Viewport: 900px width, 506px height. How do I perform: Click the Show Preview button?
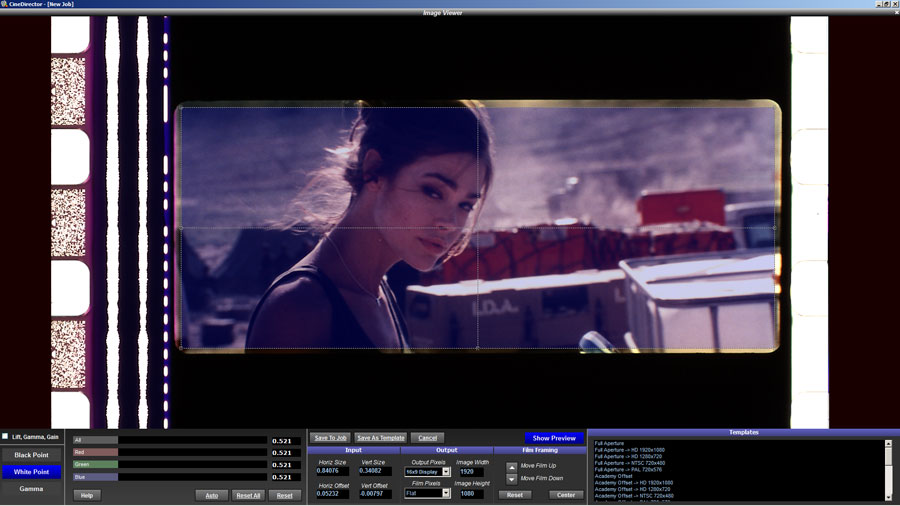click(x=554, y=438)
